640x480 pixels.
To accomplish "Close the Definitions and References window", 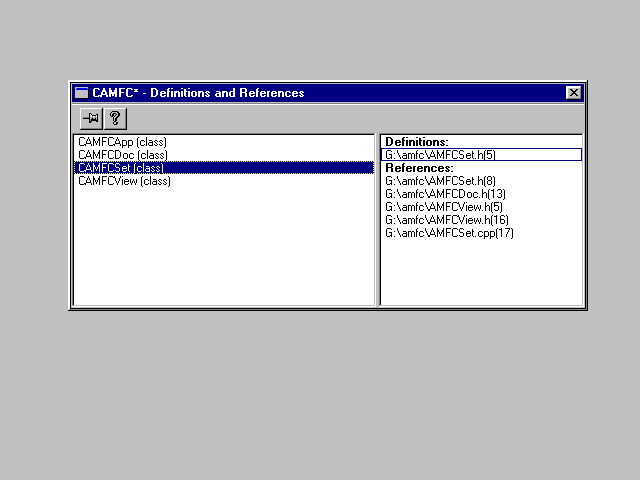I will pos(573,93).
